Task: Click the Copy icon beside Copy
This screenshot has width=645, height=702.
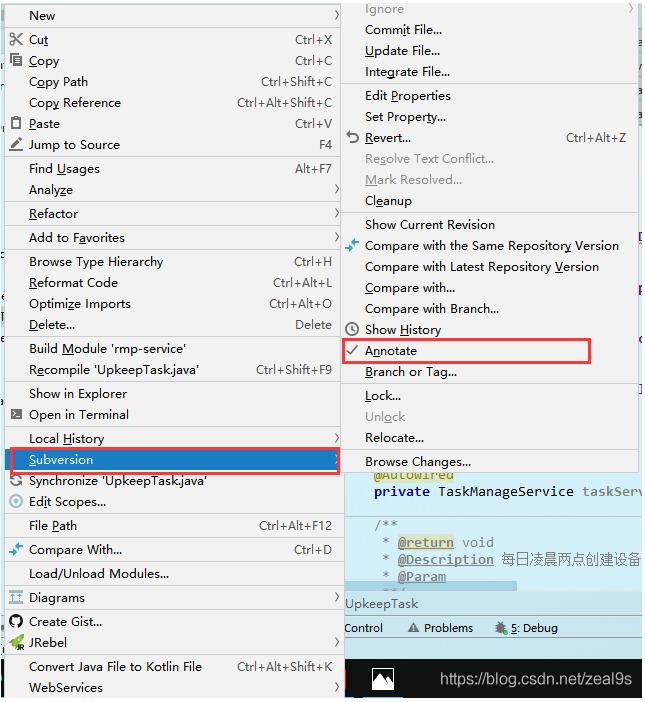Action: [x=16, y=60]
